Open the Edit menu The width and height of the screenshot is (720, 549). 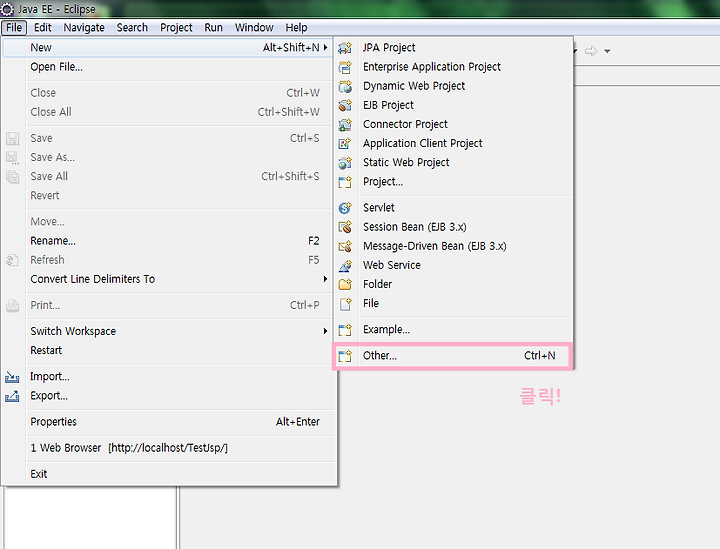(43, 28)
